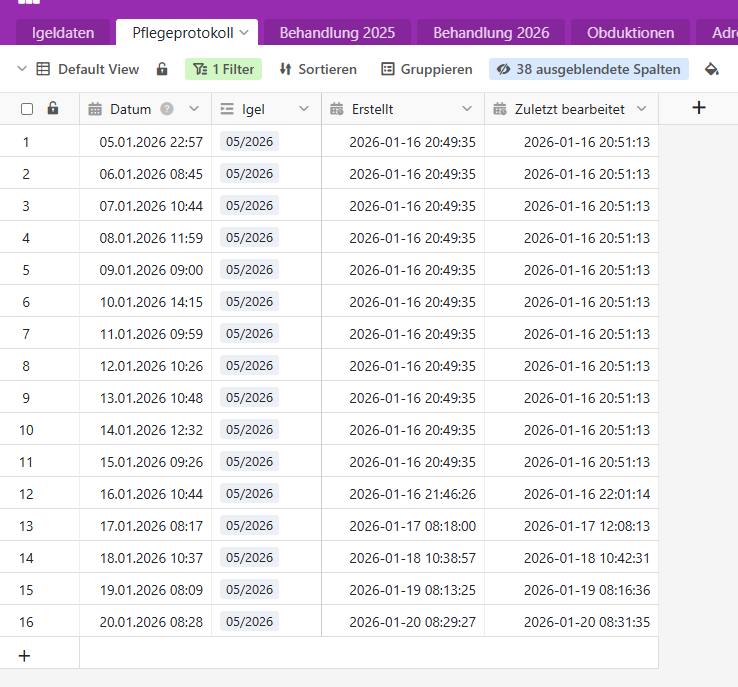
Task: Click the lock icon beside Default View
Action: pyautogui.click(x=162, y=69)
